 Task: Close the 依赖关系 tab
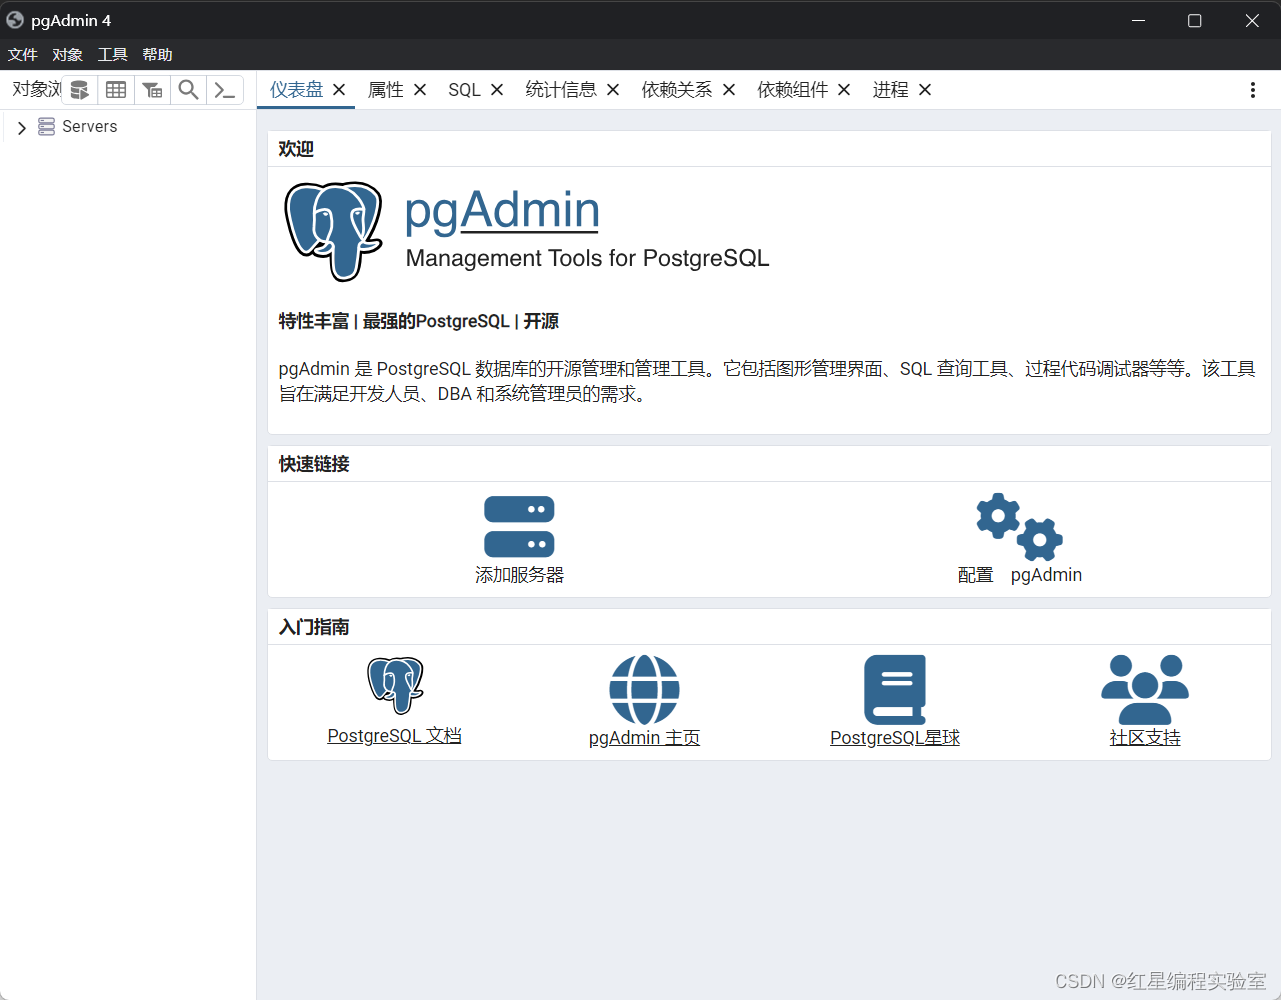point(729,90)
